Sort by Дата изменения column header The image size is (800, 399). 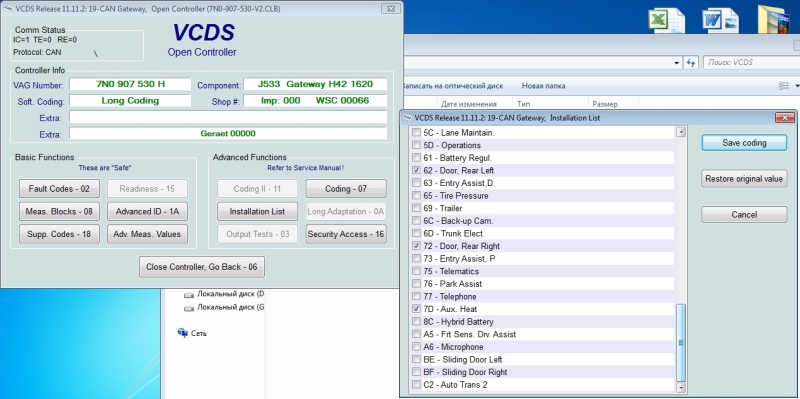[x=468, y=104]
